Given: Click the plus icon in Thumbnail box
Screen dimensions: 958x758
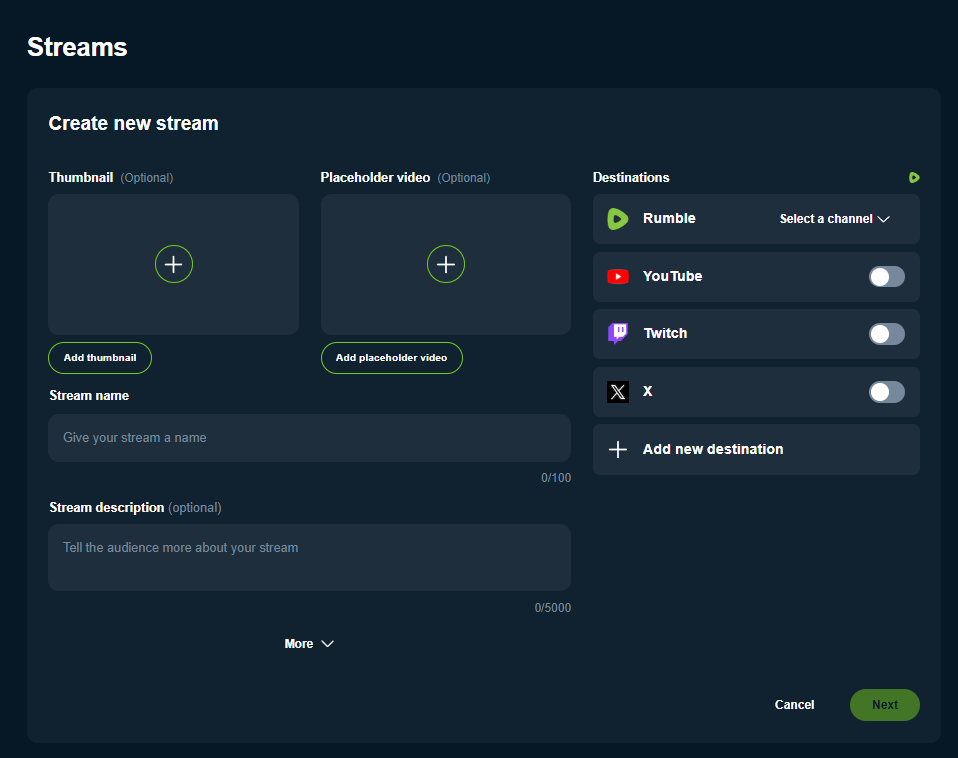Looking at the screenshot, I should pos(174,264).
